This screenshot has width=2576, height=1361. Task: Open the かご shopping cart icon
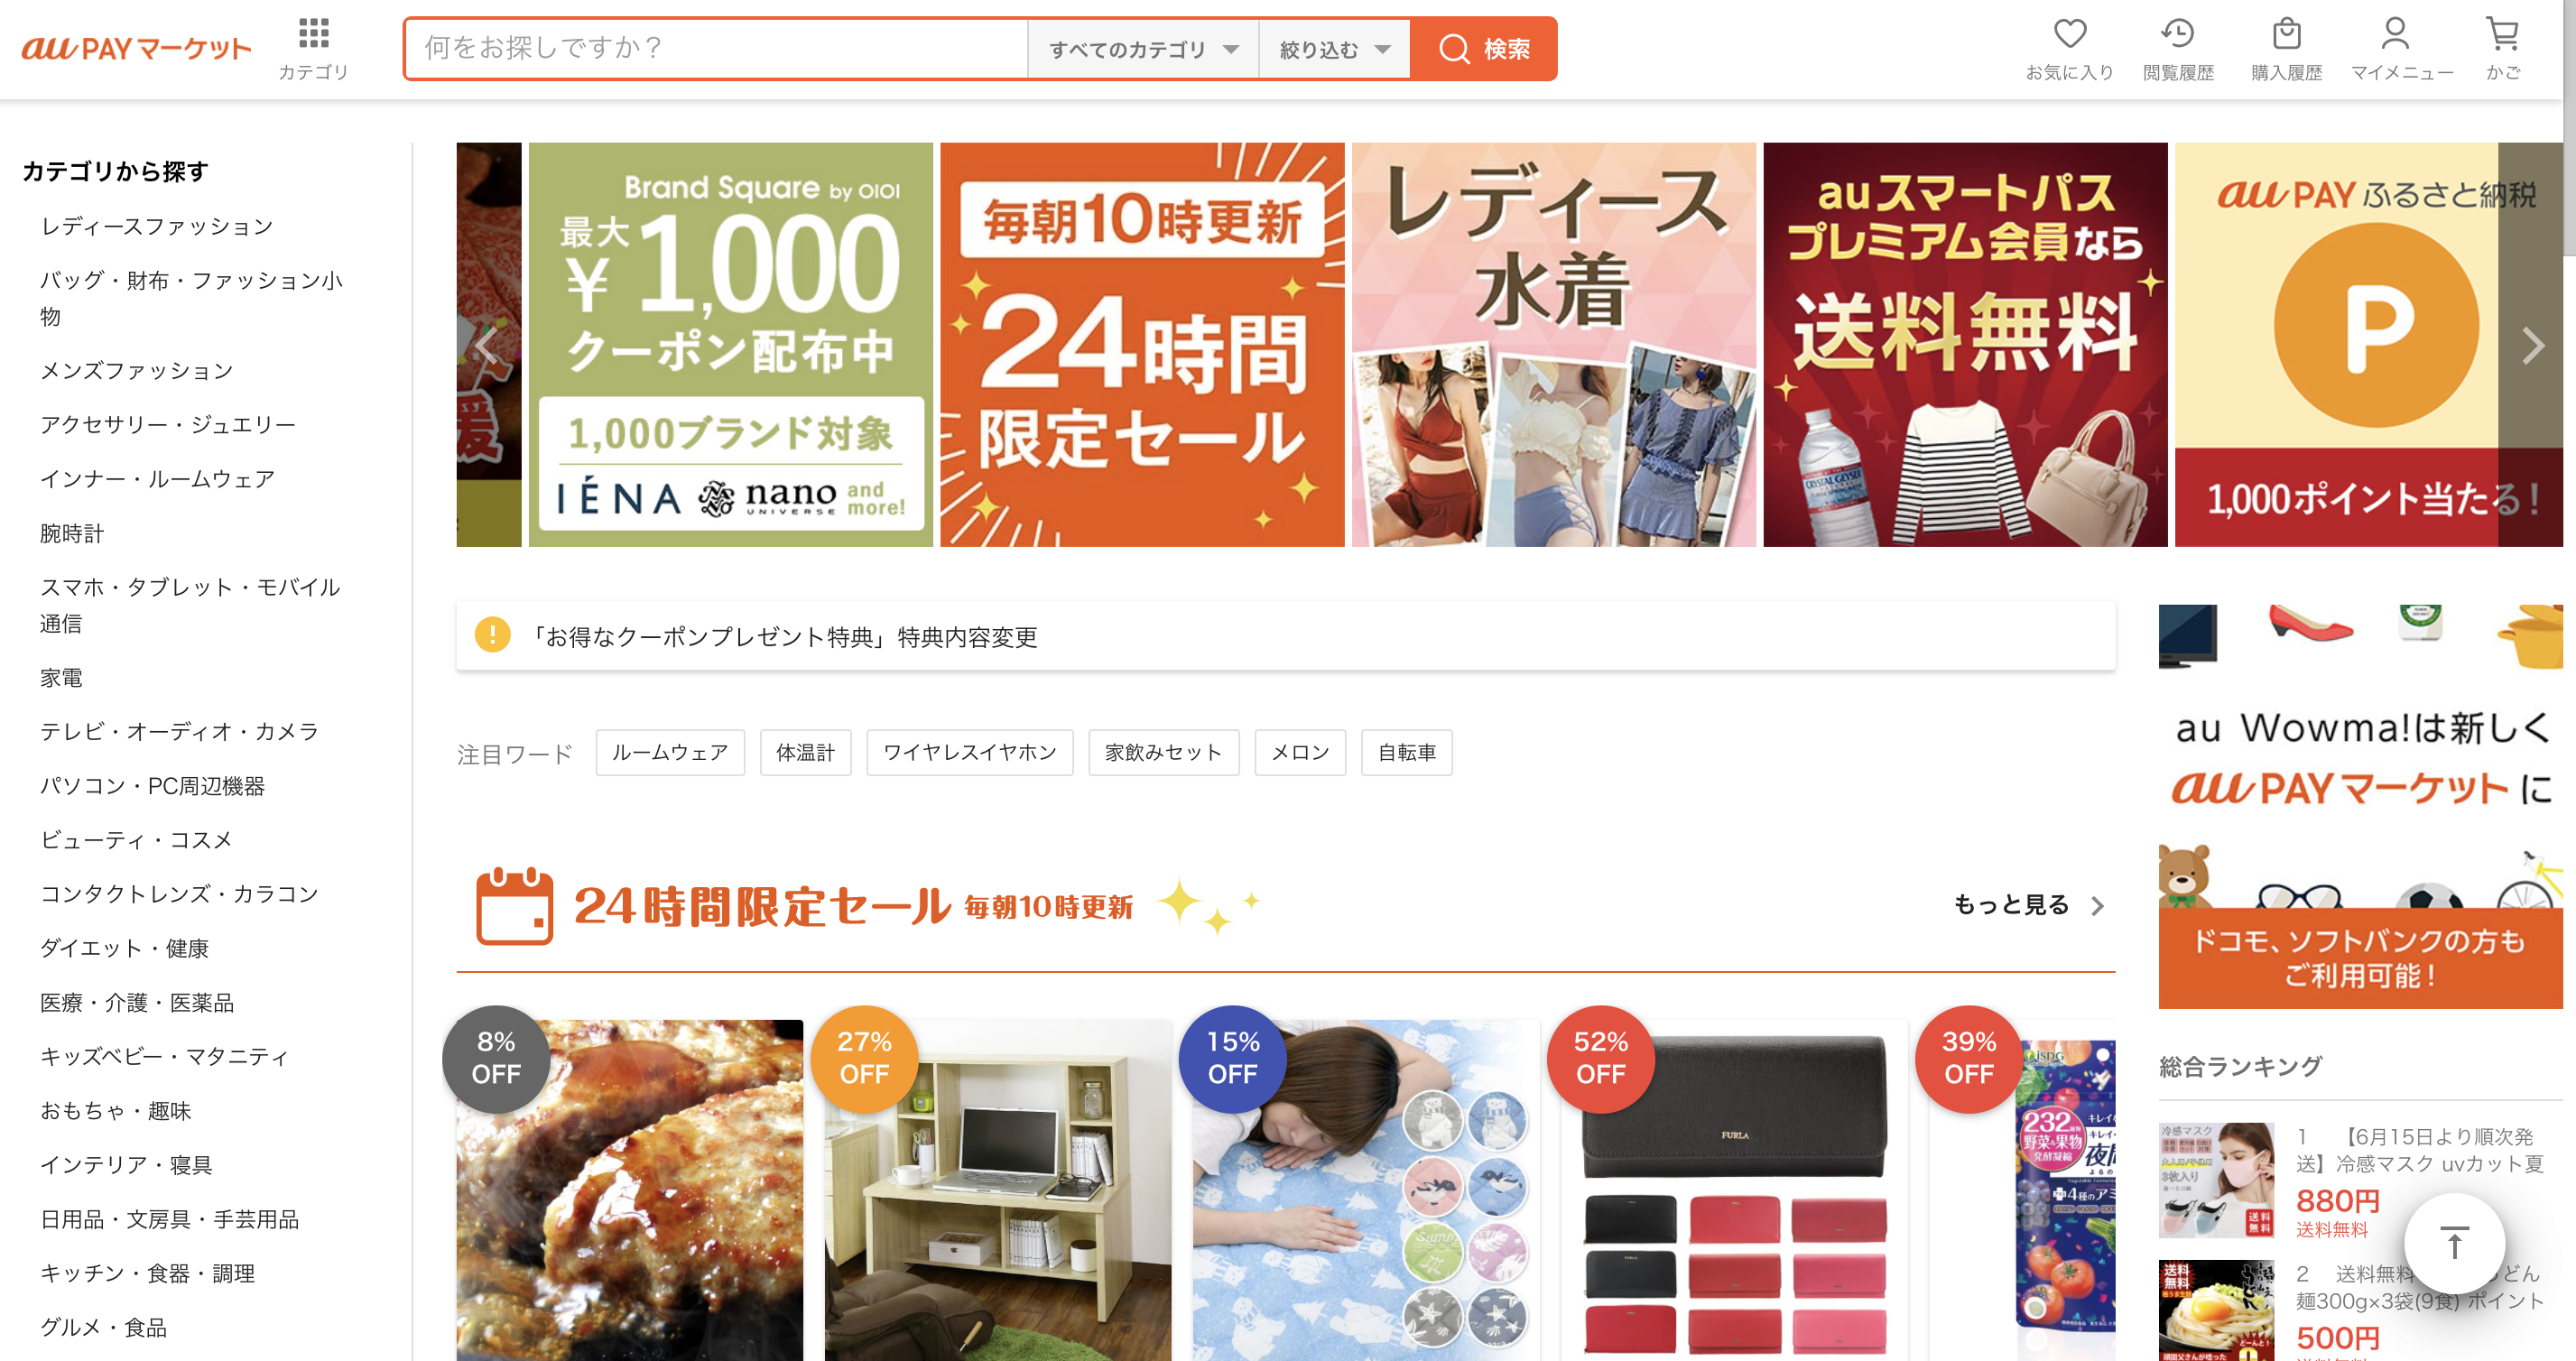coord(2503,48)
